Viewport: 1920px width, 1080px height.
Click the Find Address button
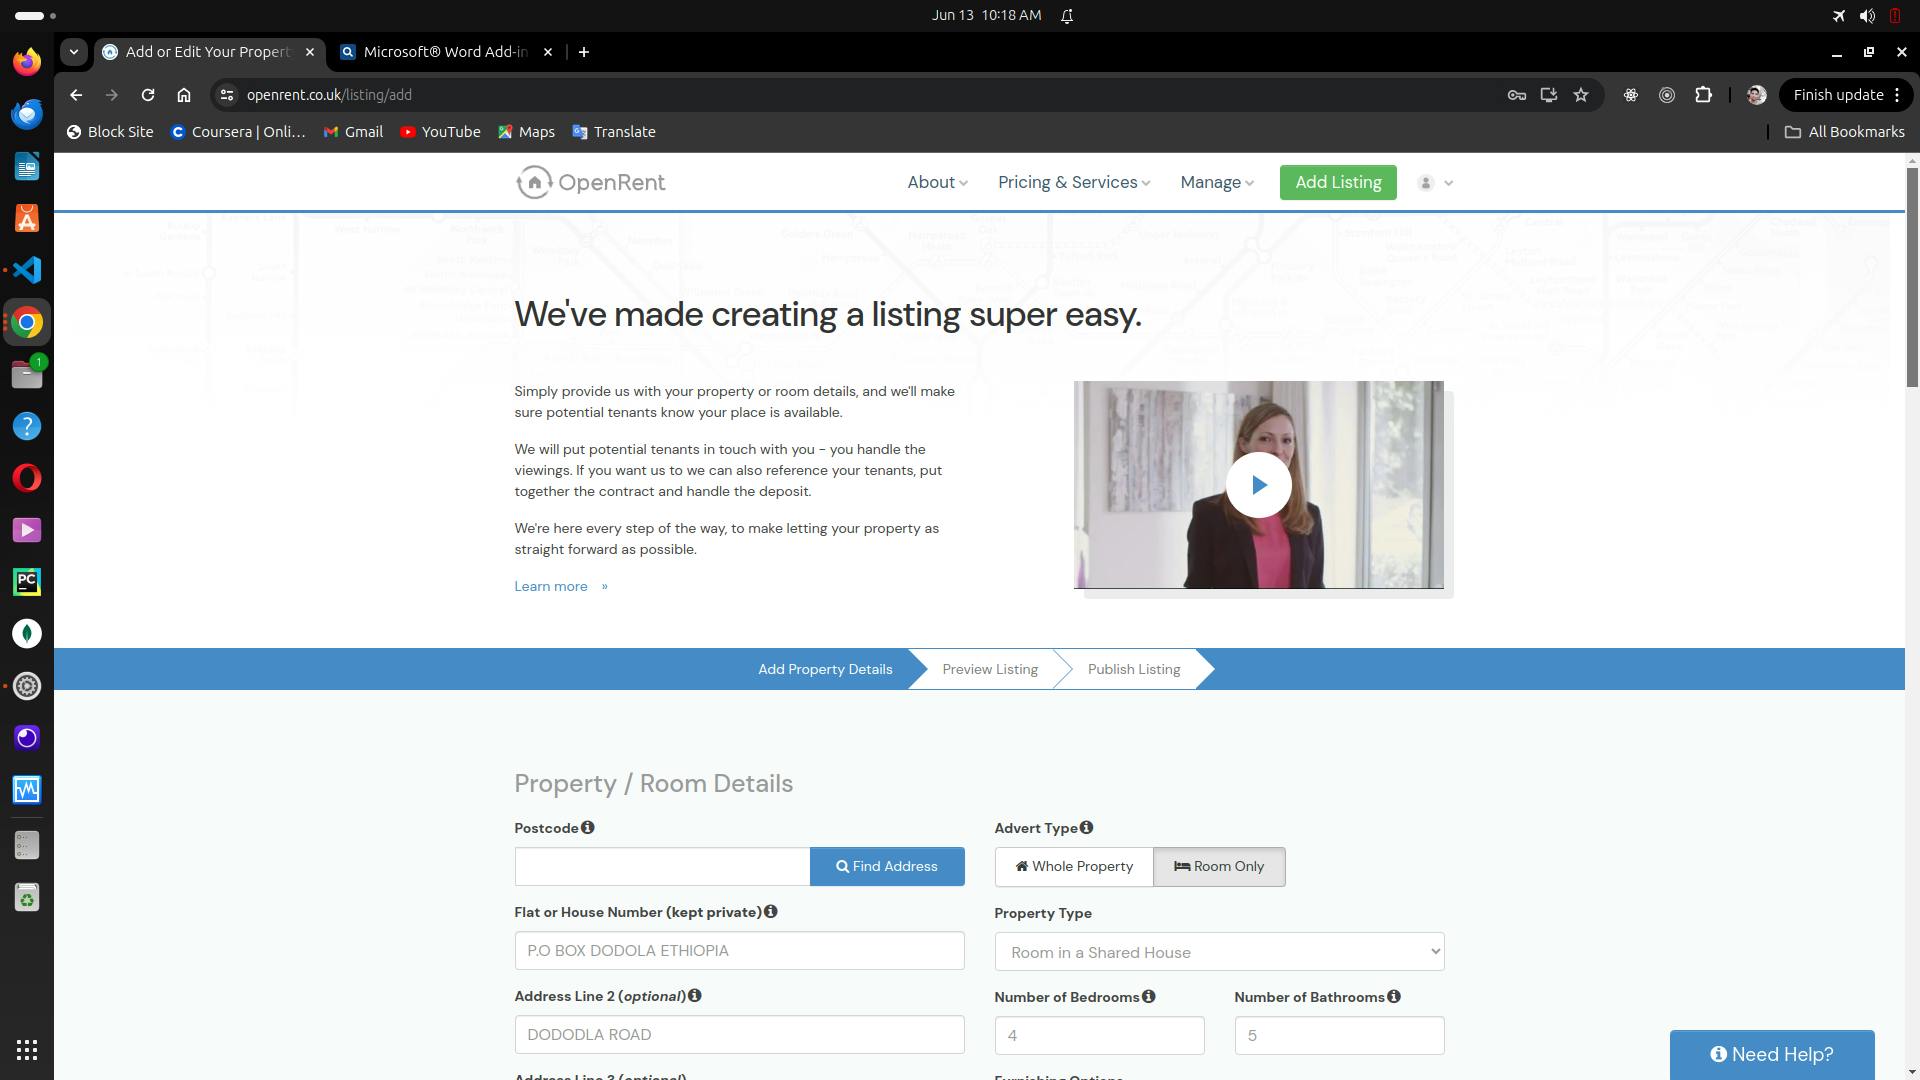pyautogui.click(x=887, y=867)
